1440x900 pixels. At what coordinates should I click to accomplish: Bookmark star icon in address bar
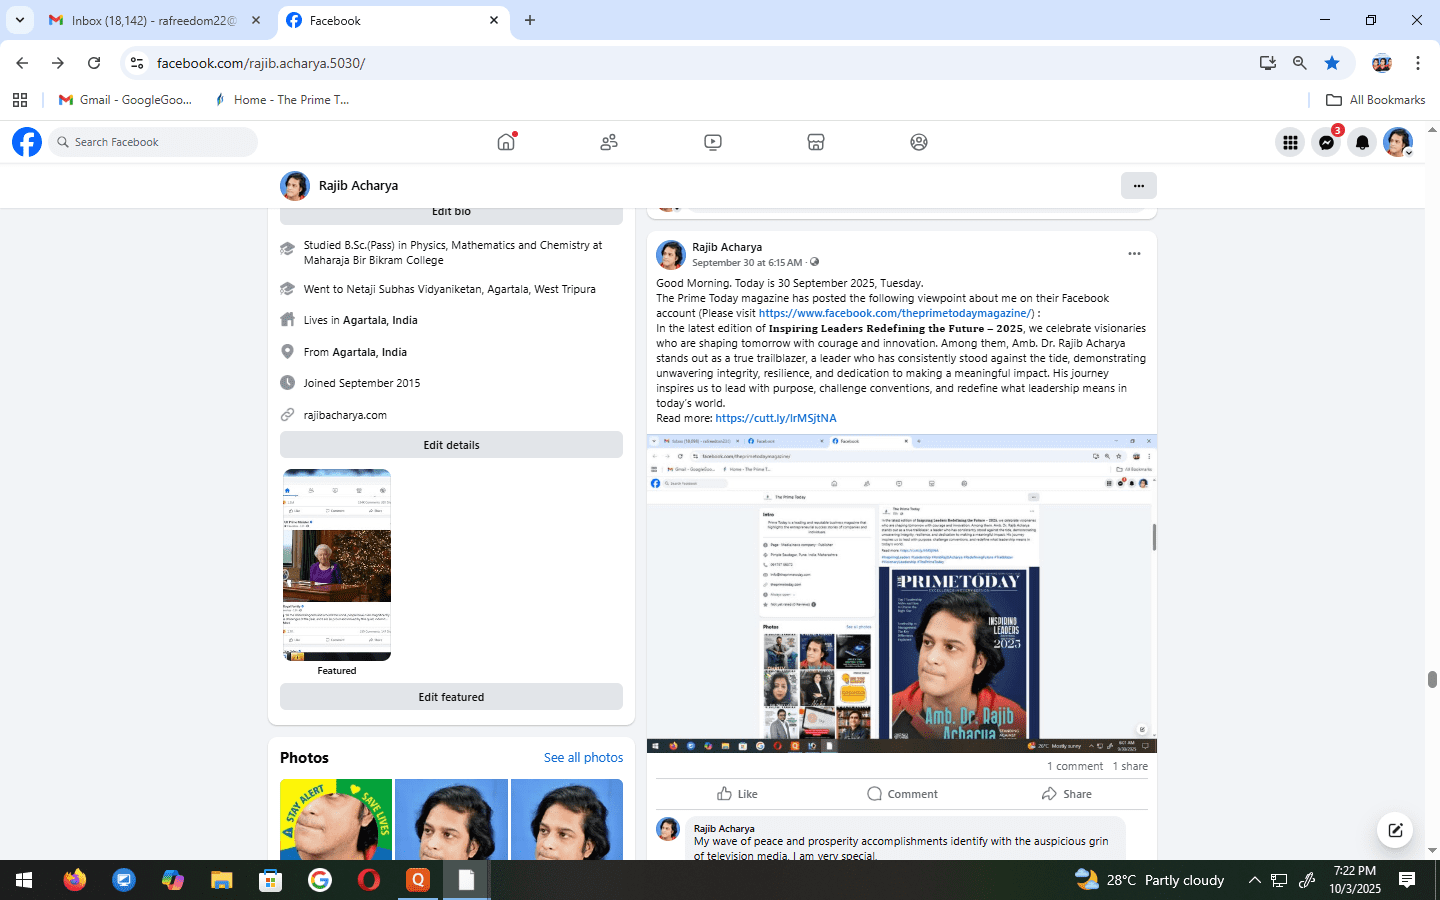(x=1332, y=63)
